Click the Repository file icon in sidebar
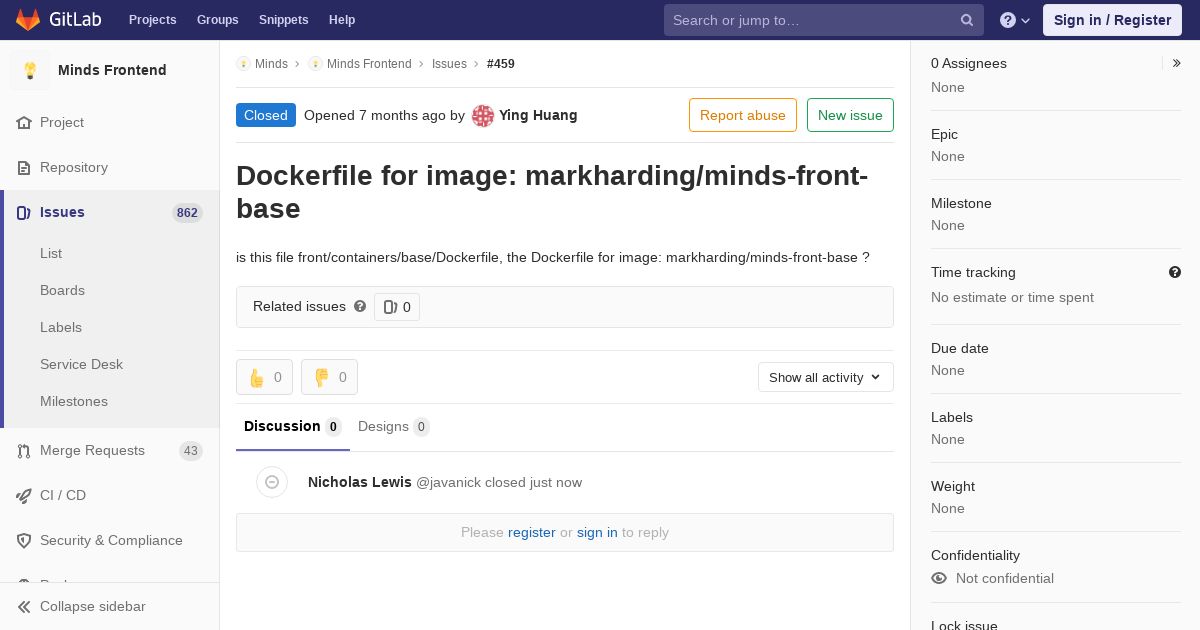The image size is (1200, 630). tap(24, 168)
